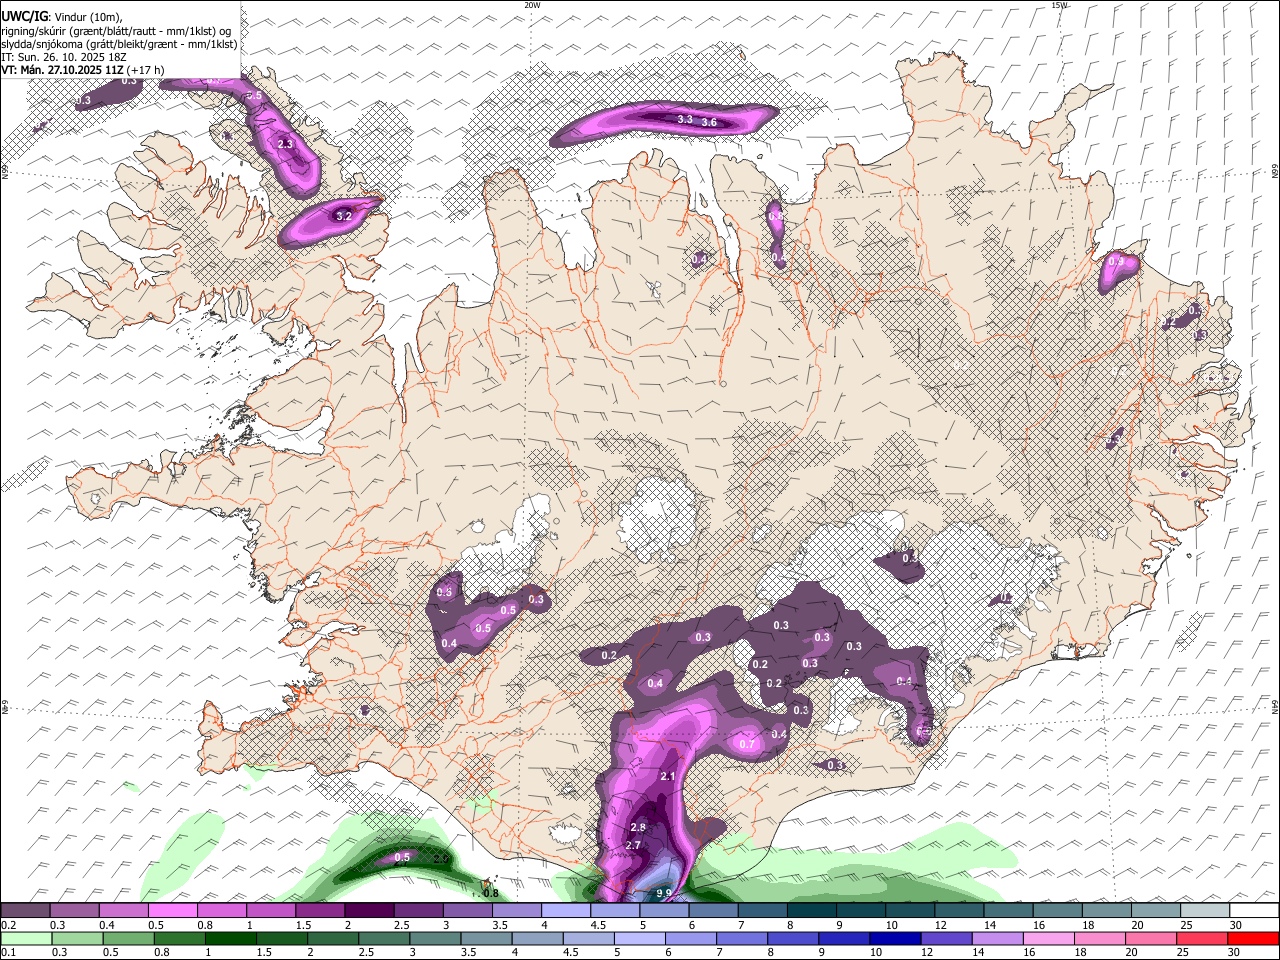Select the 'VT: Mán. 27.10.2025 11Z' line
Viewport: 1280px width, 960px height.
click(x=62, y=70)
